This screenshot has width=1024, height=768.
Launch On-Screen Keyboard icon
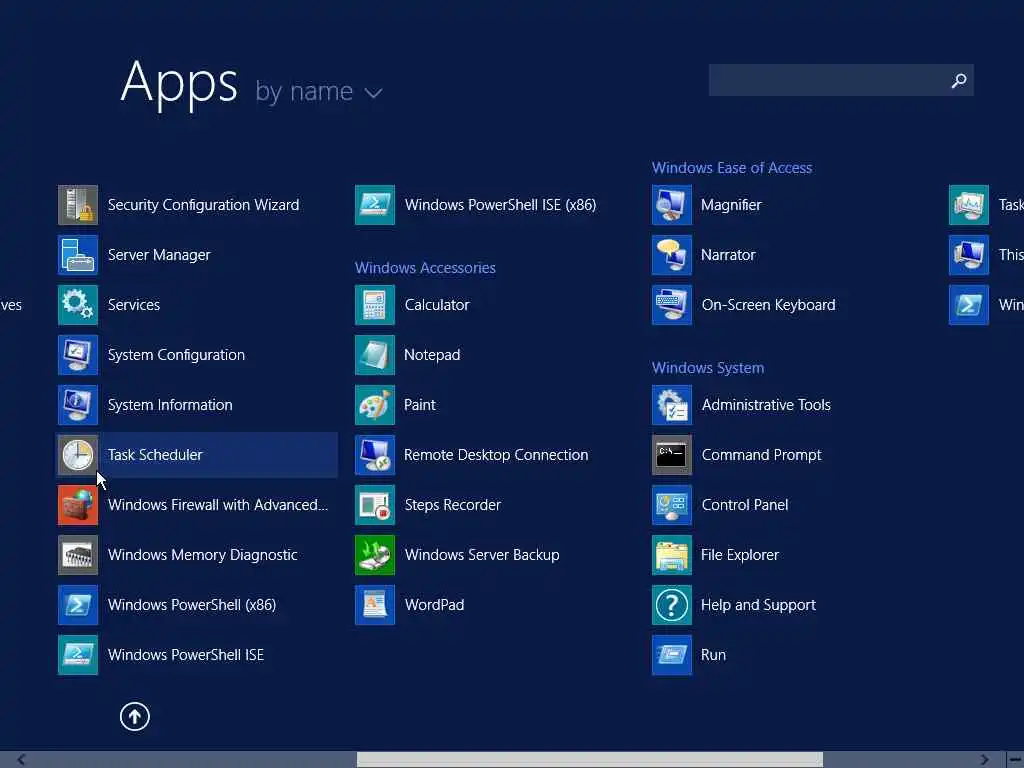pyautogui.click(x=672, y=305)
